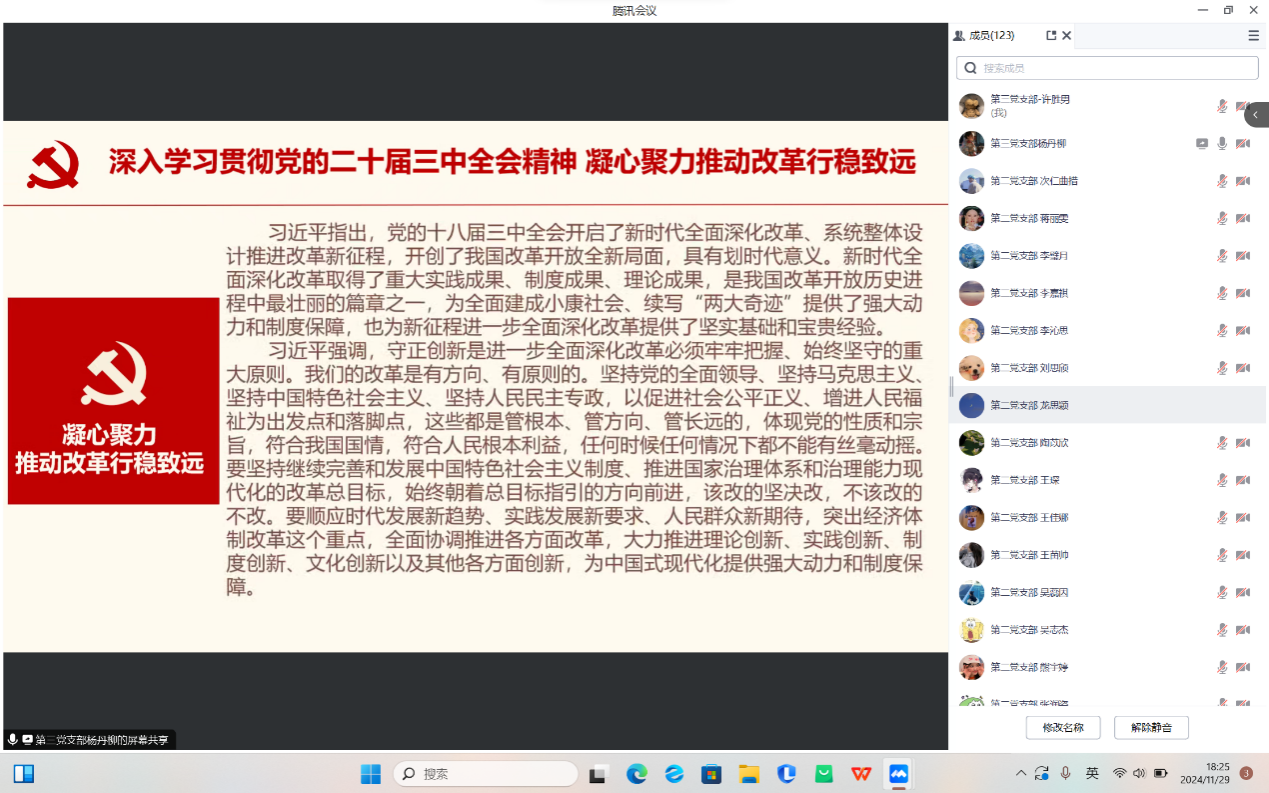Image resolution: width=1269 pixels, height=793 pixels.
Task: Close the 成员 members panel
Action: click(1067, 35)
